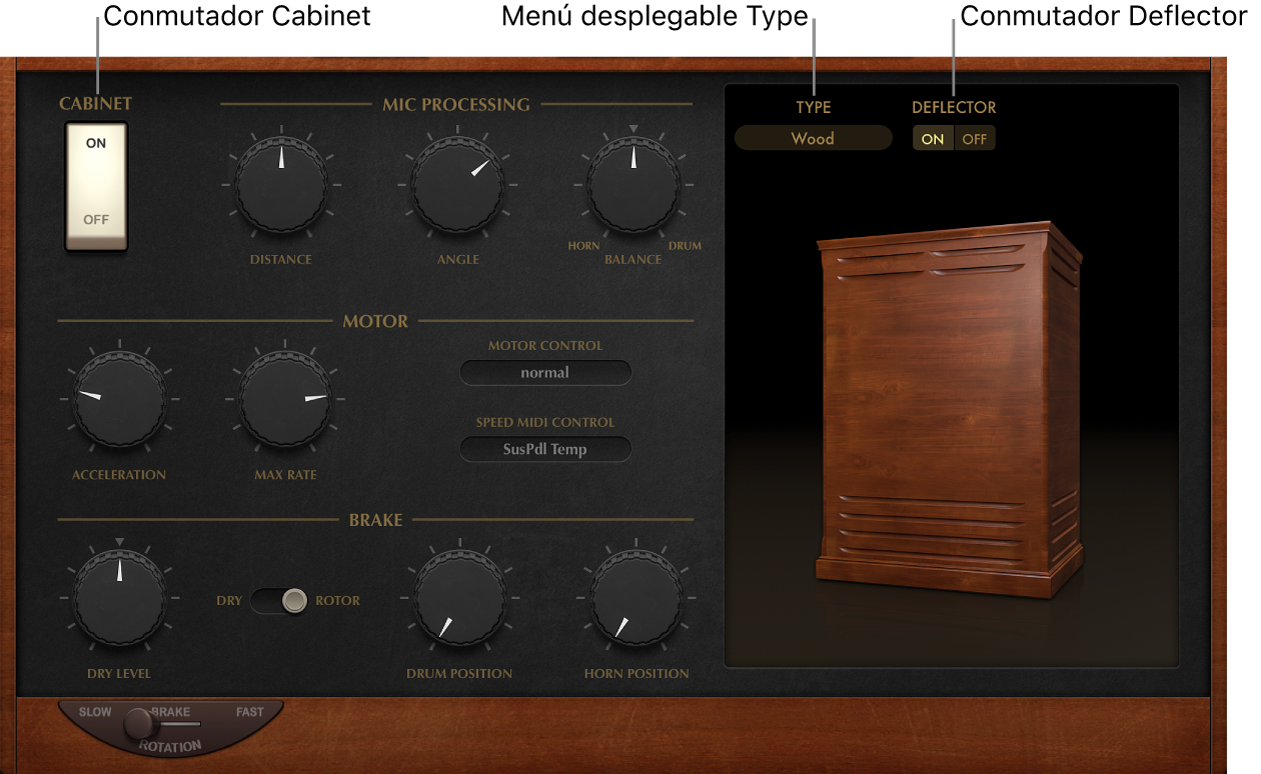Set Rotation to Fast

coord(250,712)
